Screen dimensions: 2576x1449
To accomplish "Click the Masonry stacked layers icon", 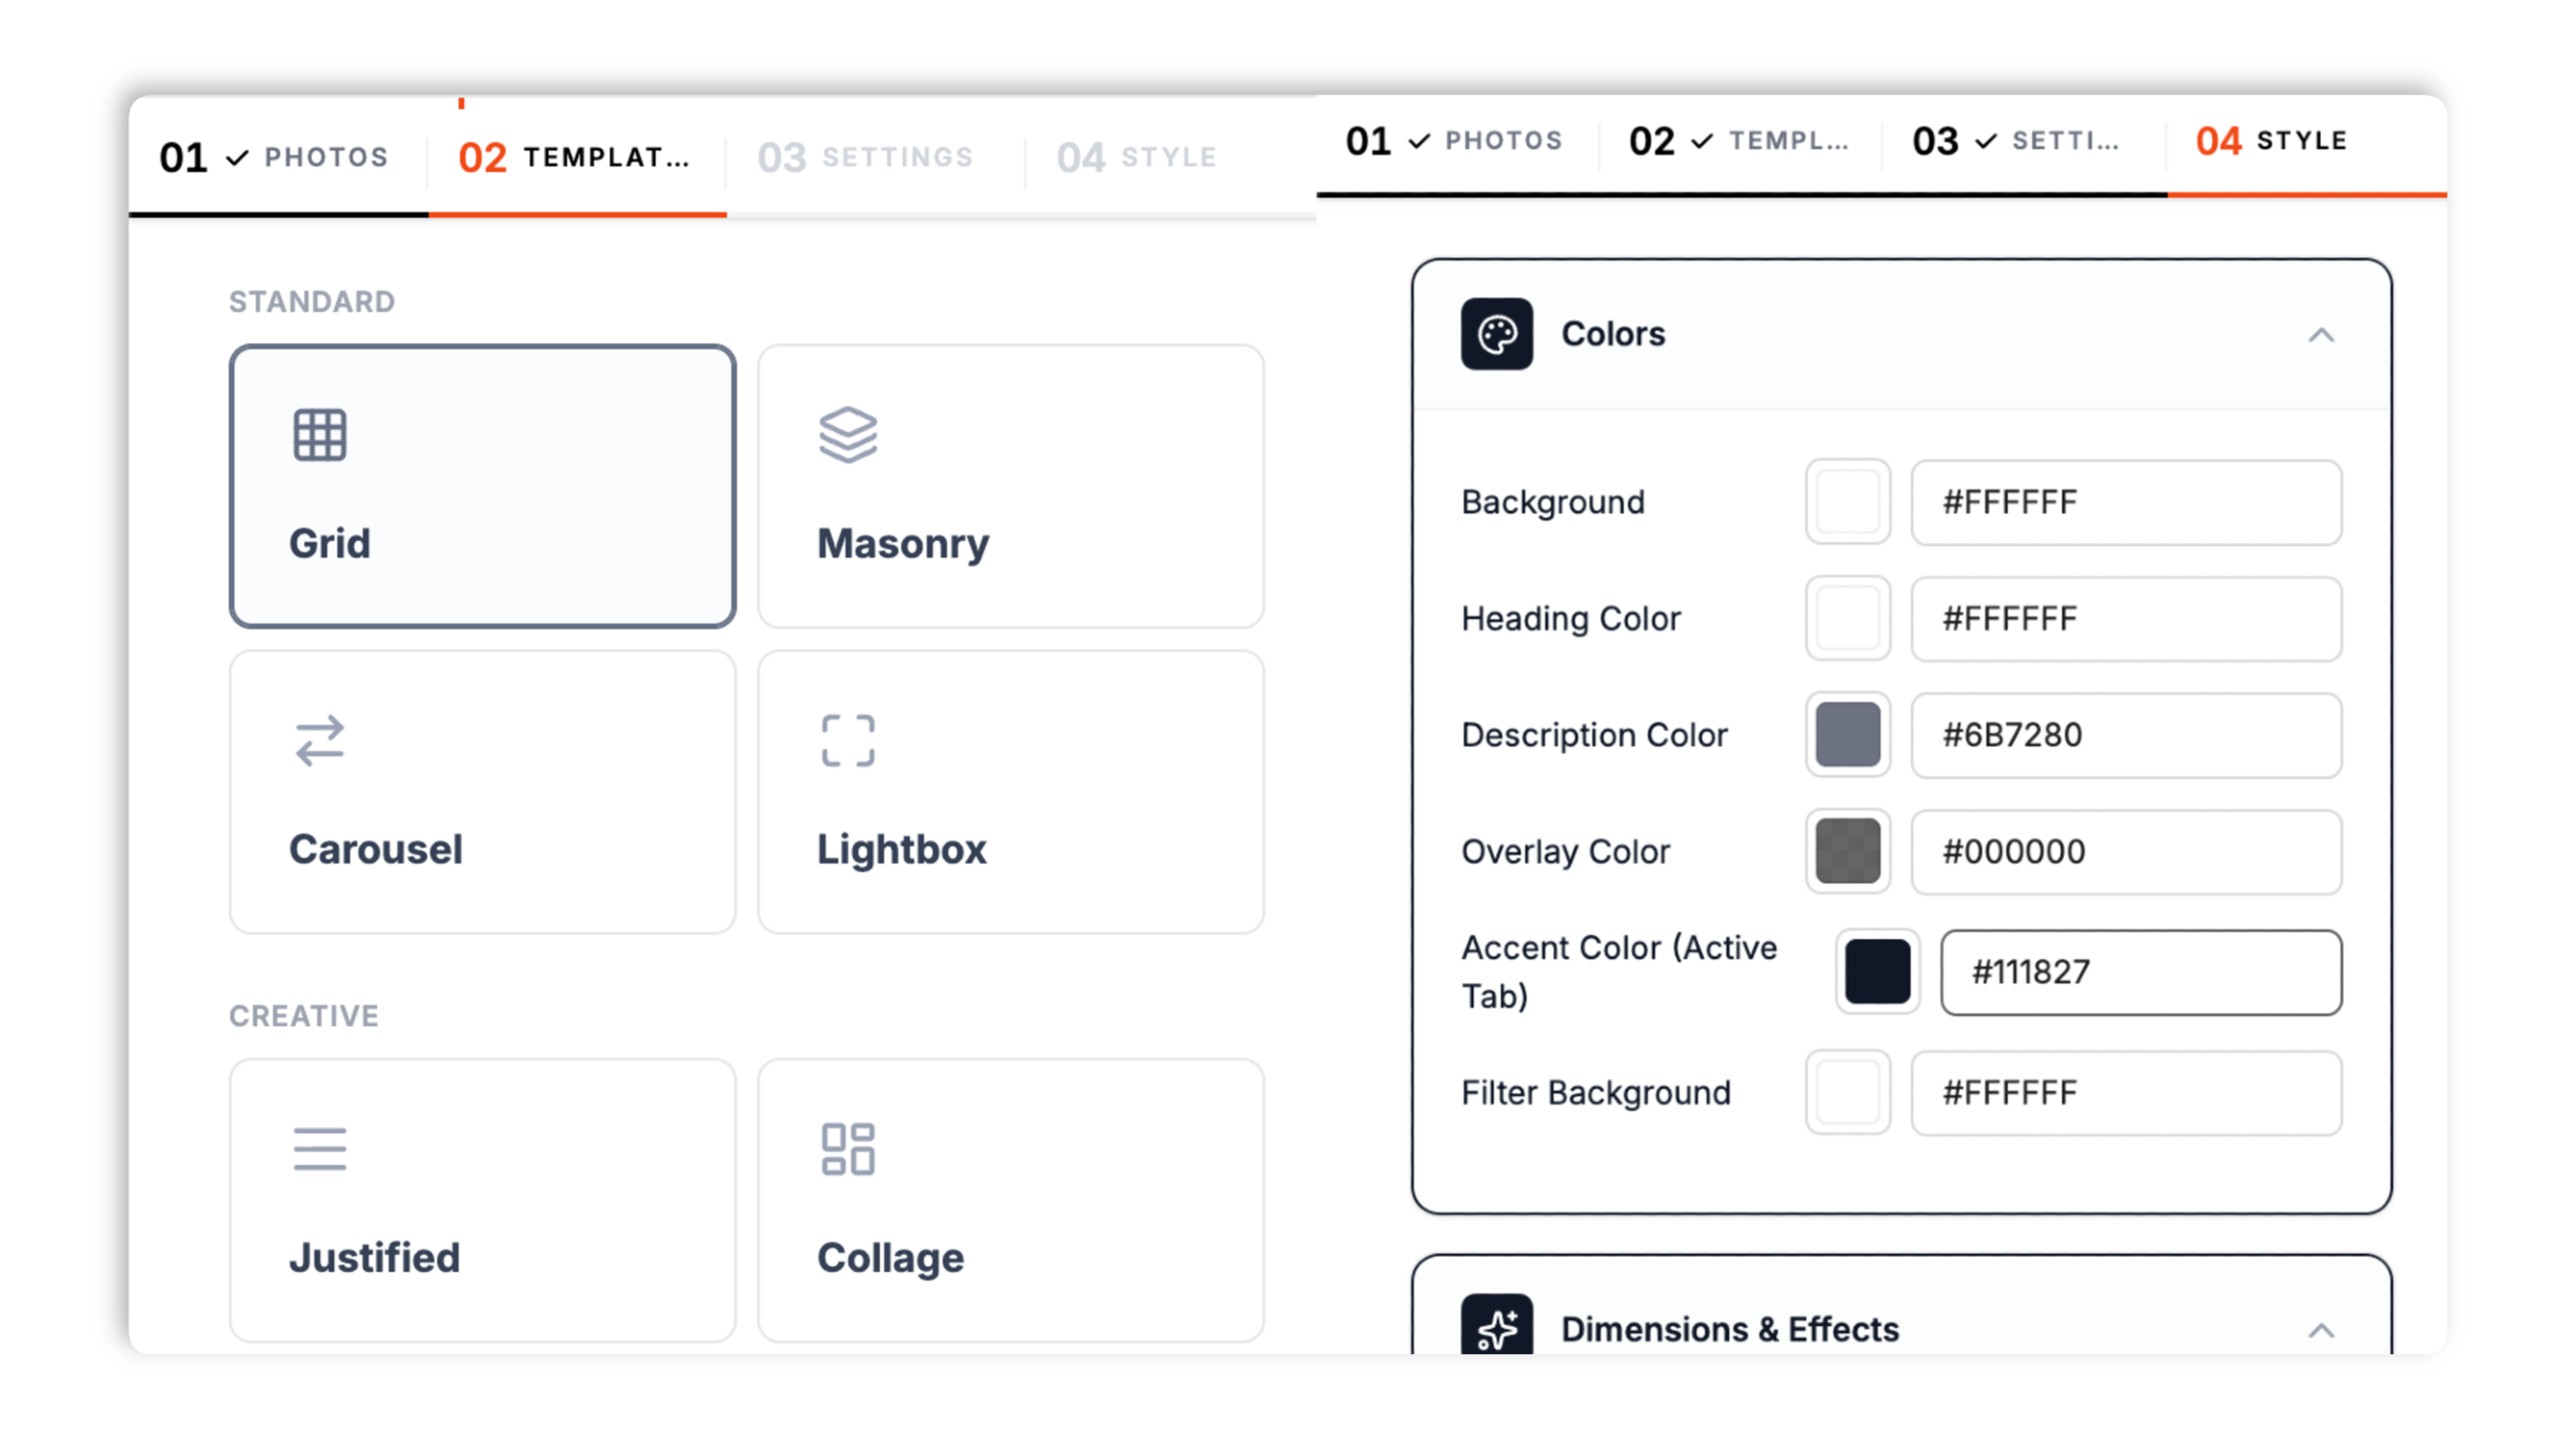I will (x=848, y=435).
